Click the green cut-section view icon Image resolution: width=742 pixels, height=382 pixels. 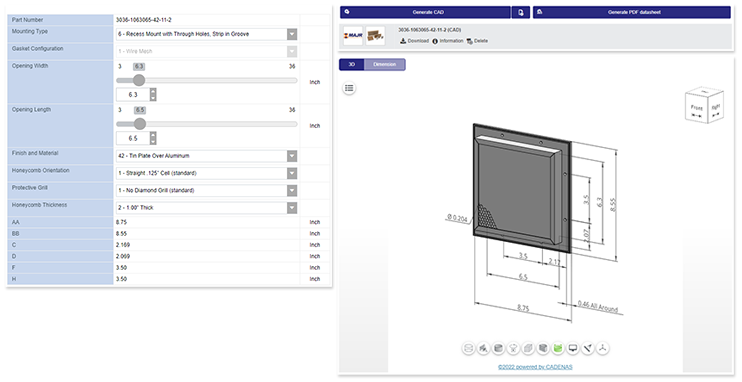tap(558, 348)
